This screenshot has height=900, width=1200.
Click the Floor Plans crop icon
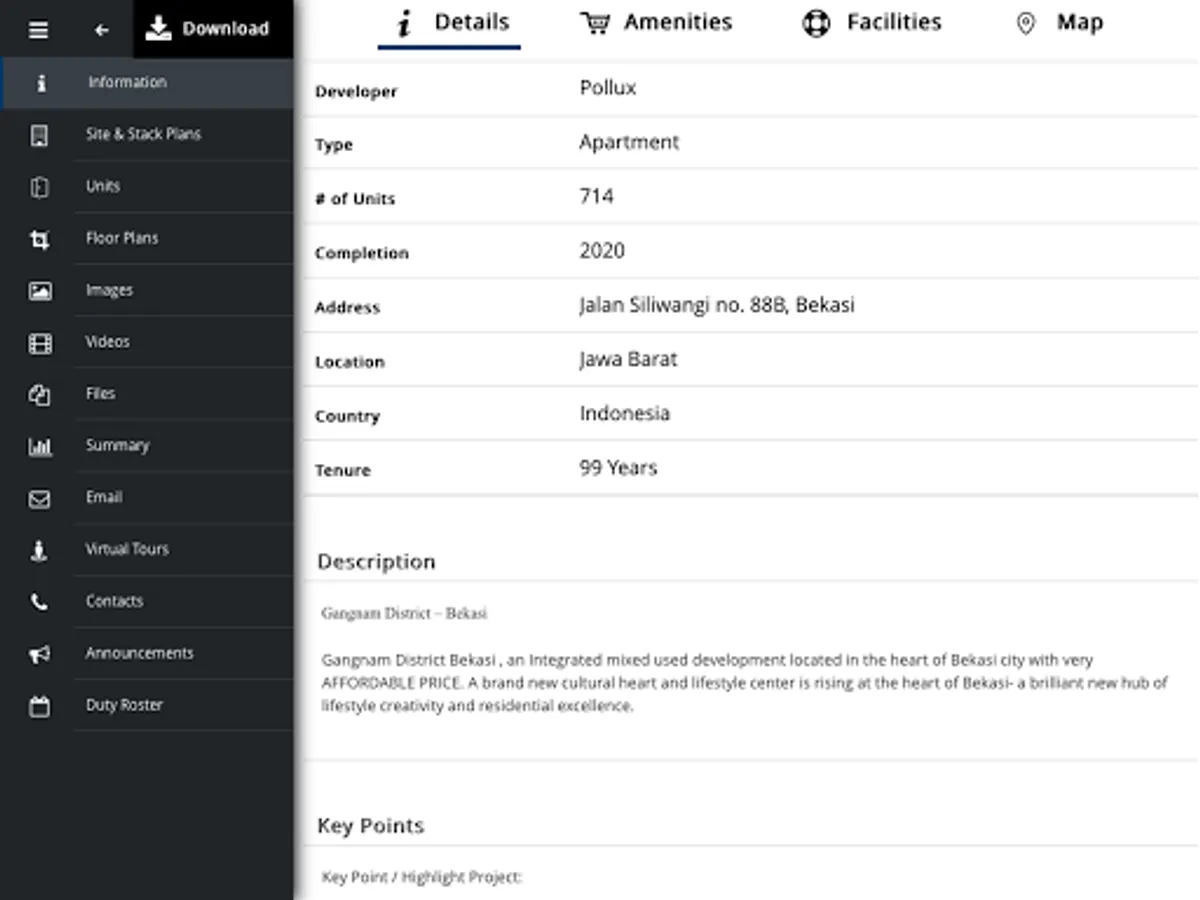click(40, 239)
